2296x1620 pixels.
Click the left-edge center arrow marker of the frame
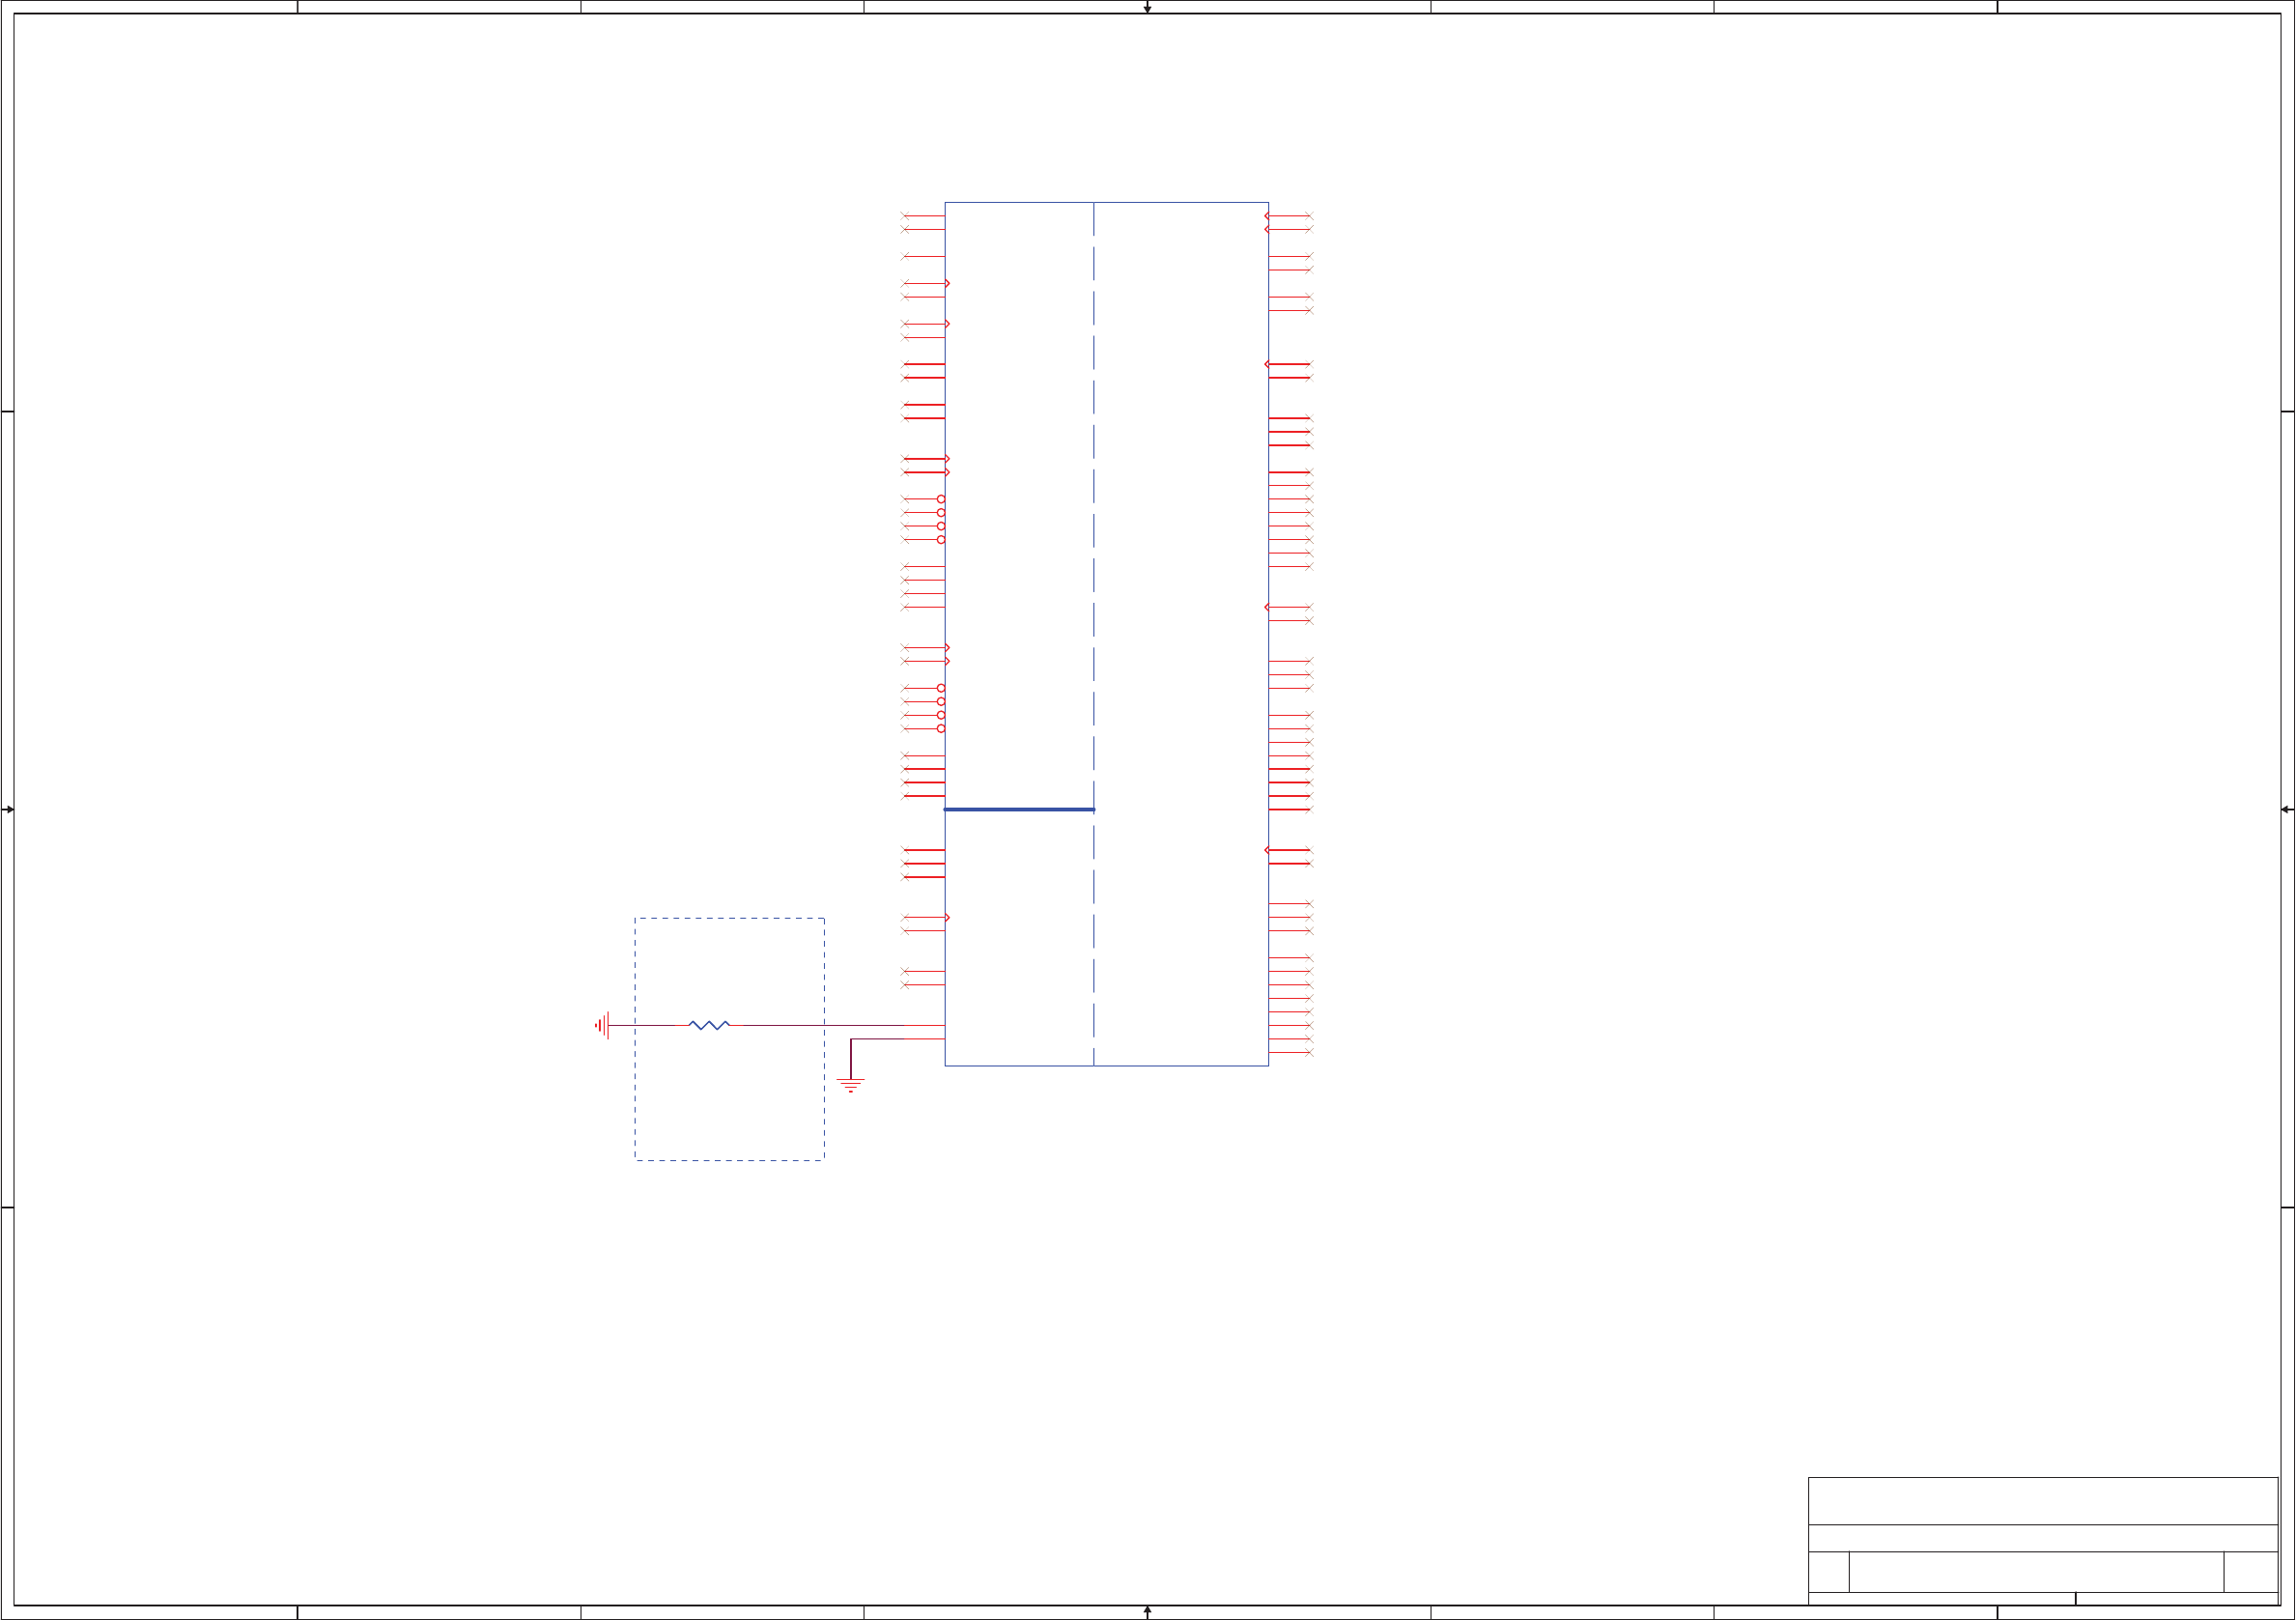[8, 810]
